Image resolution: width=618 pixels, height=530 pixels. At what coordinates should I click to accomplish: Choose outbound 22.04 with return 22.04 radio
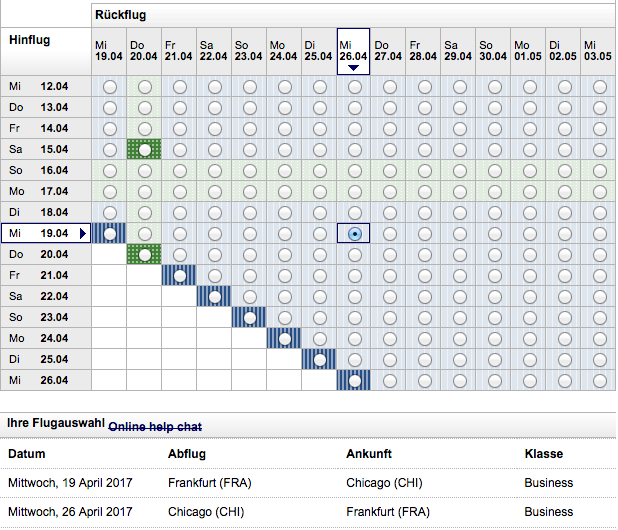tap(215, 296)
